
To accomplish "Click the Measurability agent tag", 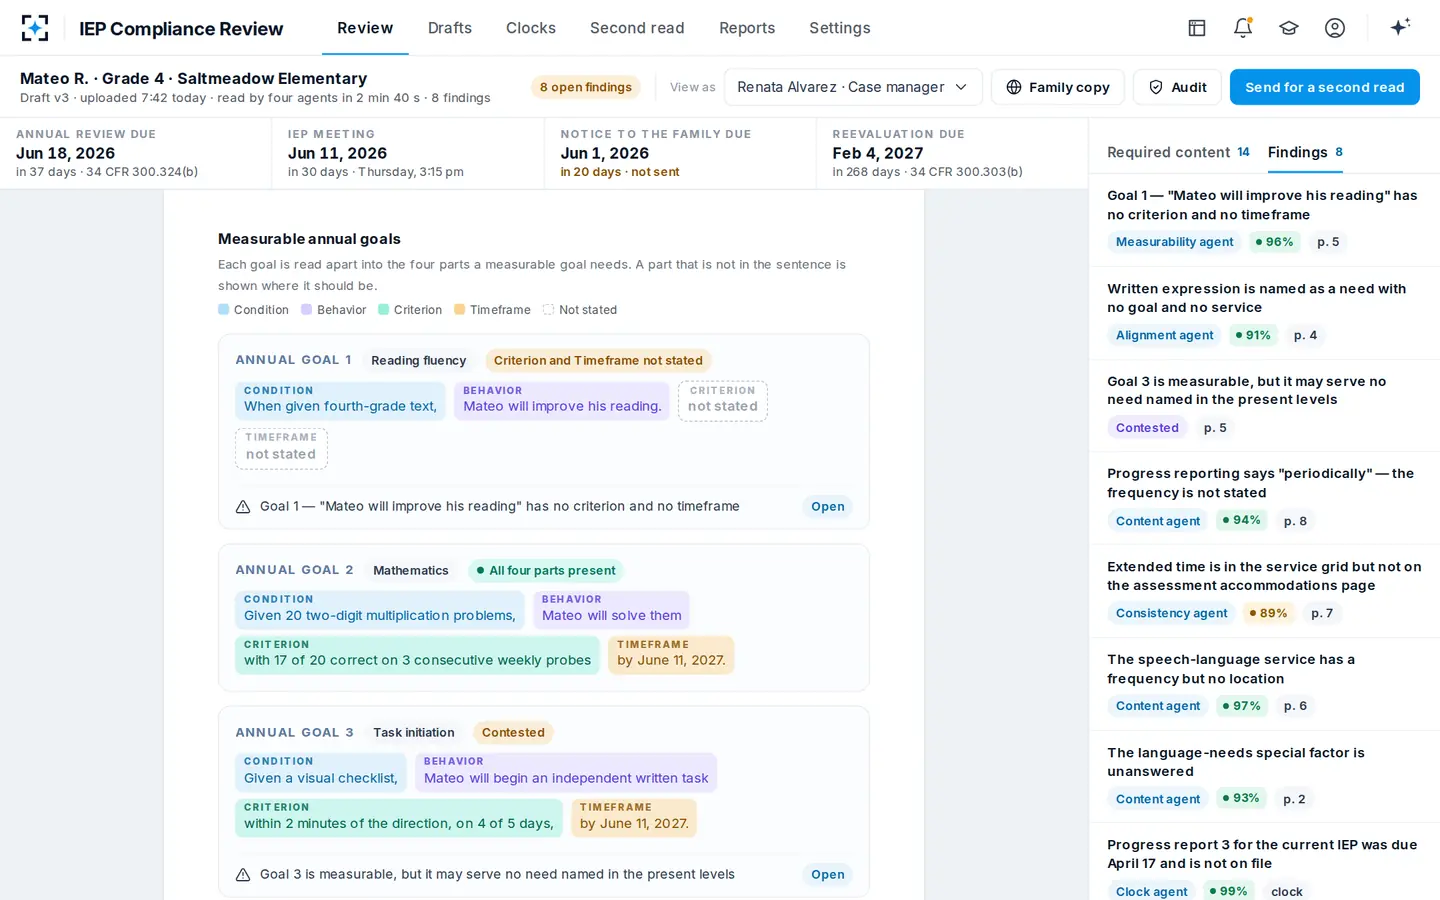I will pyautogui.click(x=1175, y=242).
